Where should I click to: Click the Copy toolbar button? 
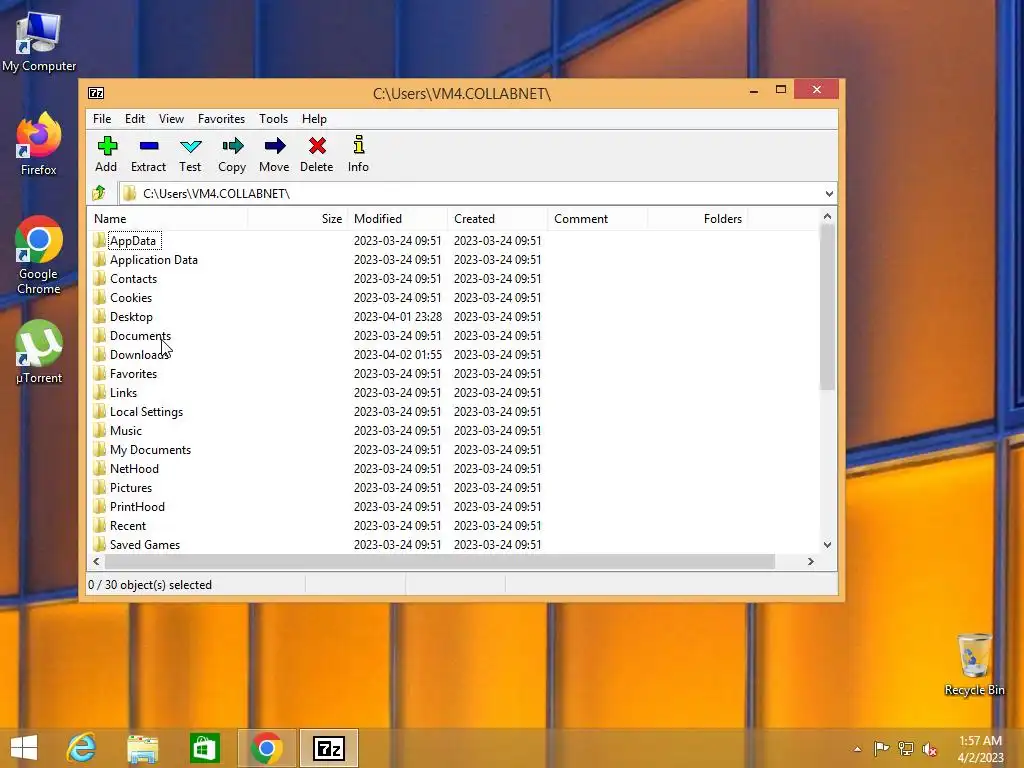232,155
